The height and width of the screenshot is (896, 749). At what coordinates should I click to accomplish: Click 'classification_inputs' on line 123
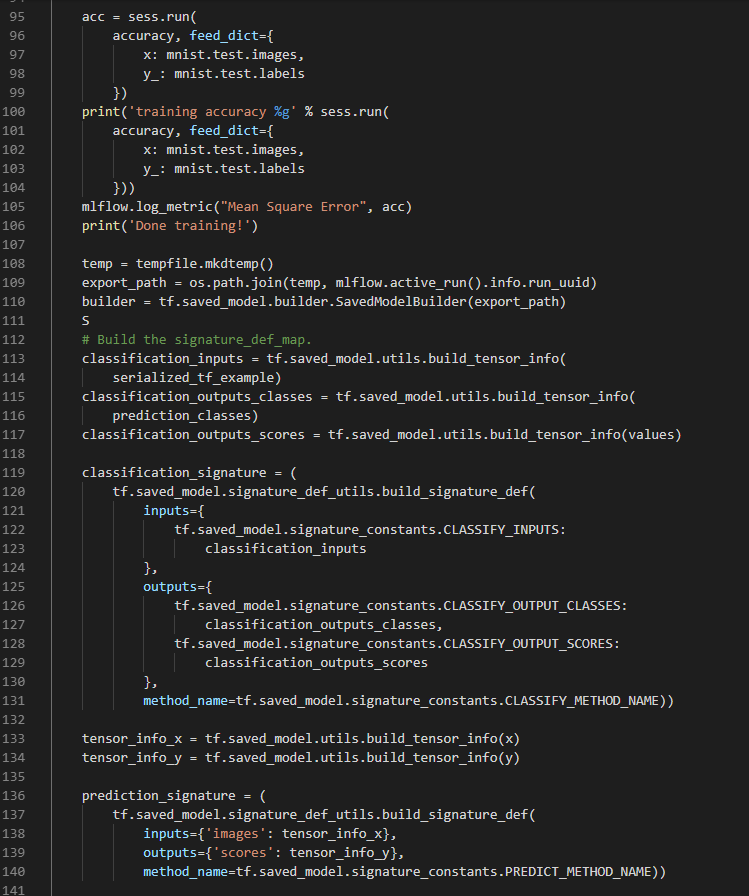[286, 549]
